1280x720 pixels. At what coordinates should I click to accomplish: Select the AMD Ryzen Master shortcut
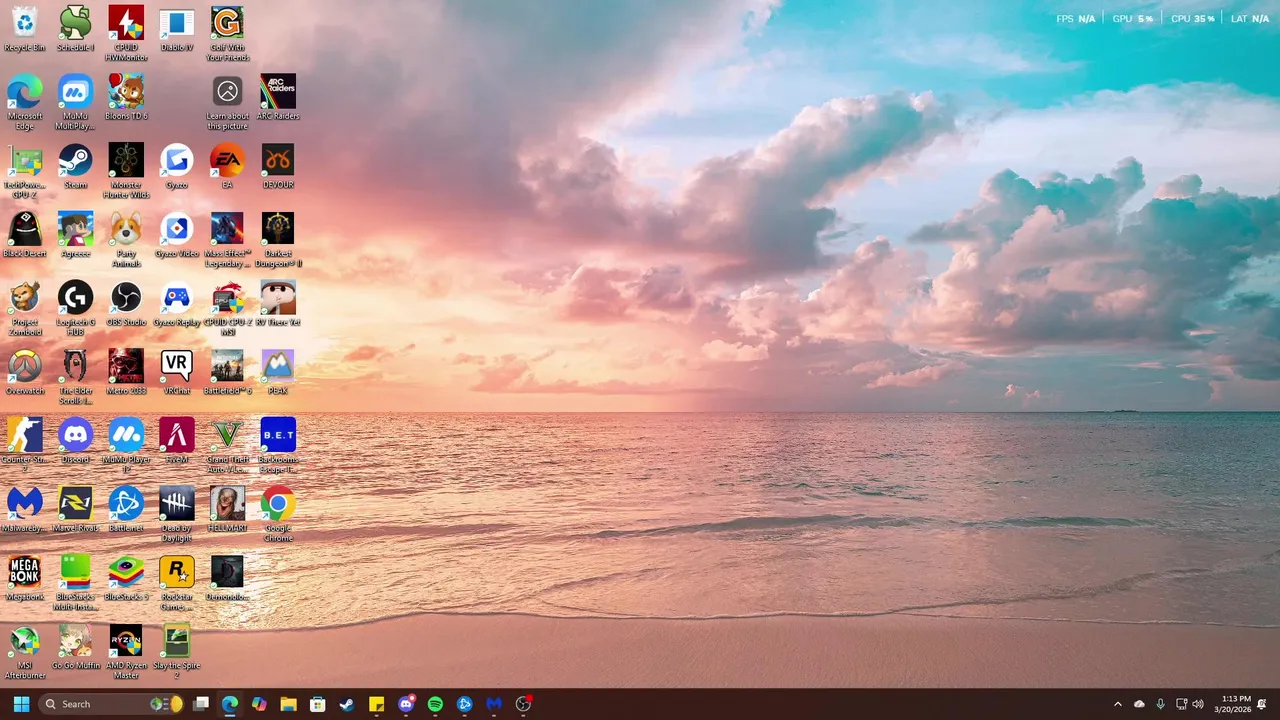click(126, 653)
